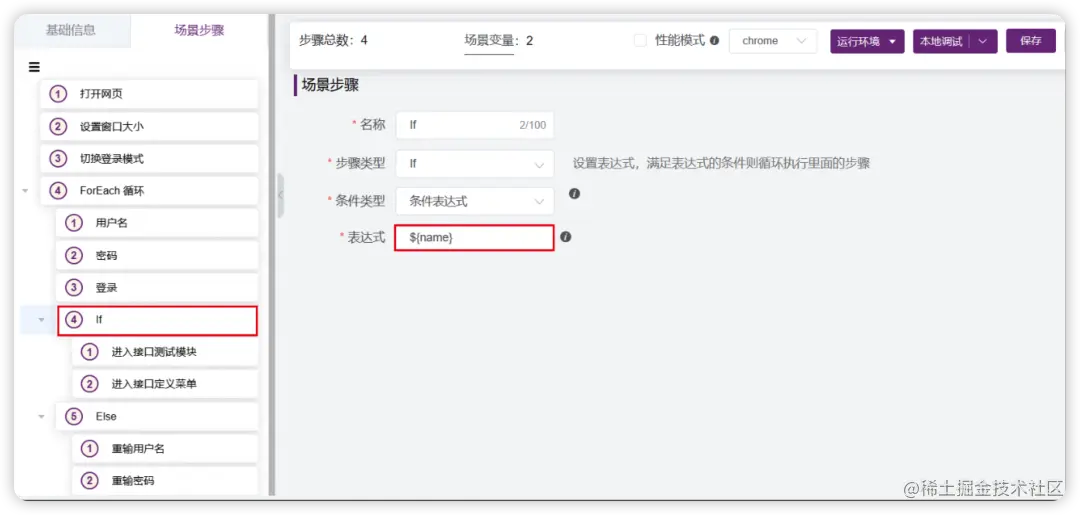Click info icon beside 性能模式
Viewport: 1080px width, 515px height.
(x=714, y=41)
